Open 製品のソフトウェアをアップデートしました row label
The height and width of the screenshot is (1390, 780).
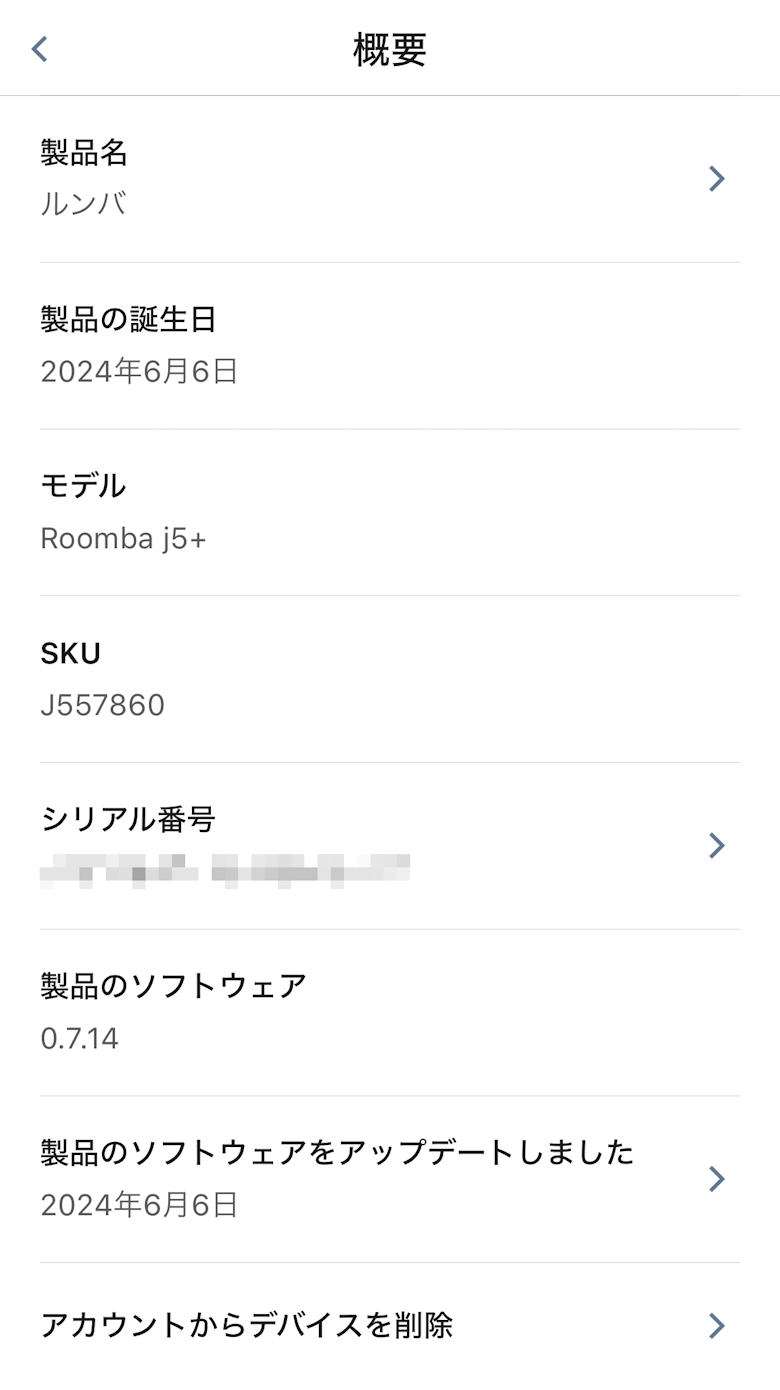337,1153
